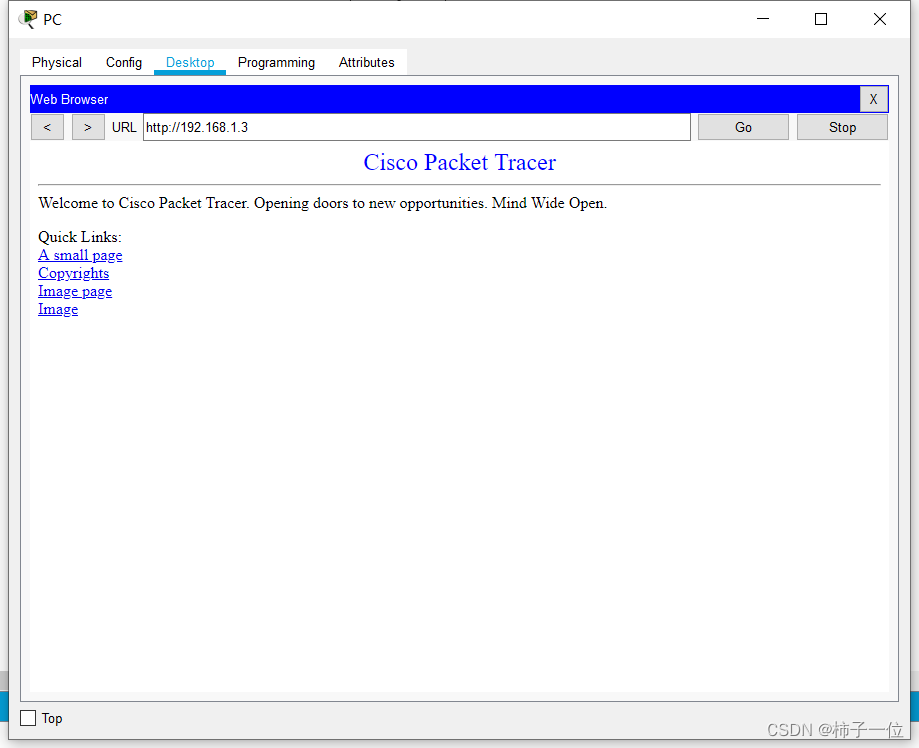Switch to the Config tab

pyautogui.click(x=124, y=62)
